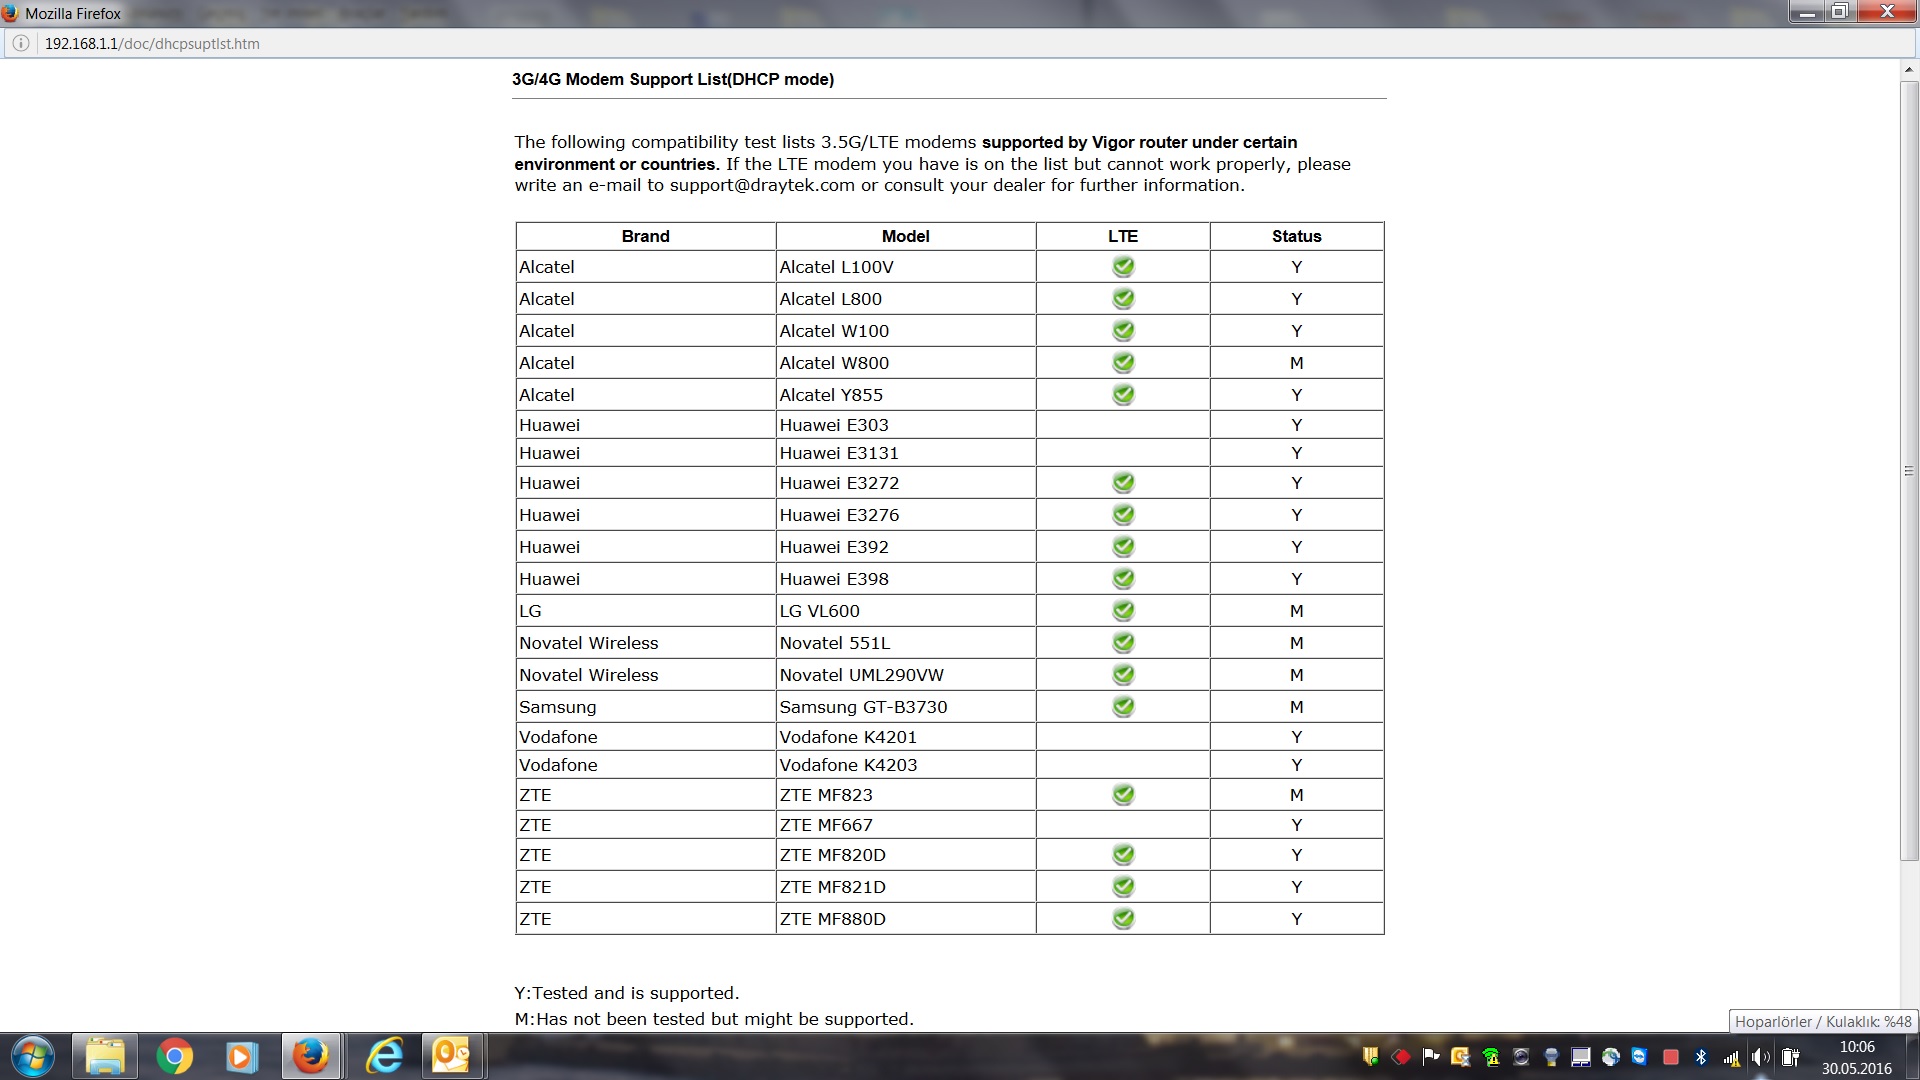Click the address bar URL field
Screen dimensions: 1920x1080
(x=600, y=44)
